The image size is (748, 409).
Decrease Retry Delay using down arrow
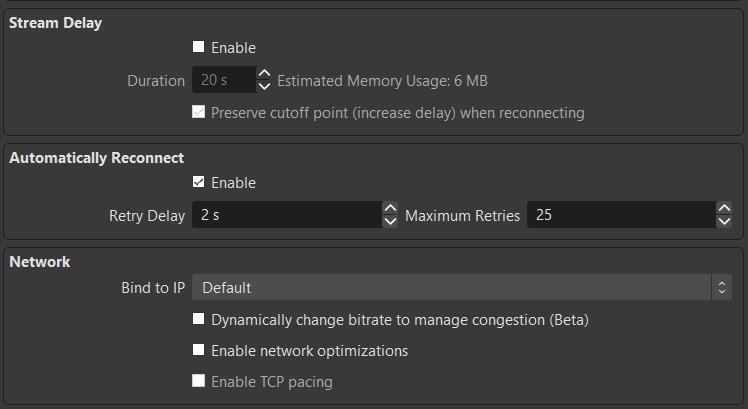click(390, 222)
